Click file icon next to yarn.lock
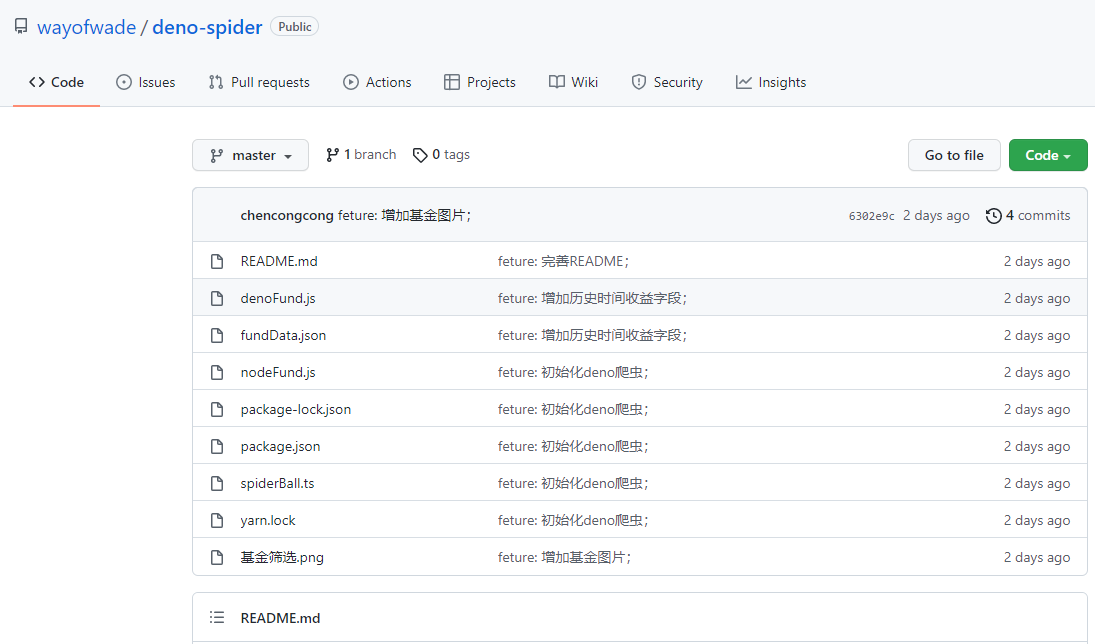The image size is (1095, 644). point(217,520)
